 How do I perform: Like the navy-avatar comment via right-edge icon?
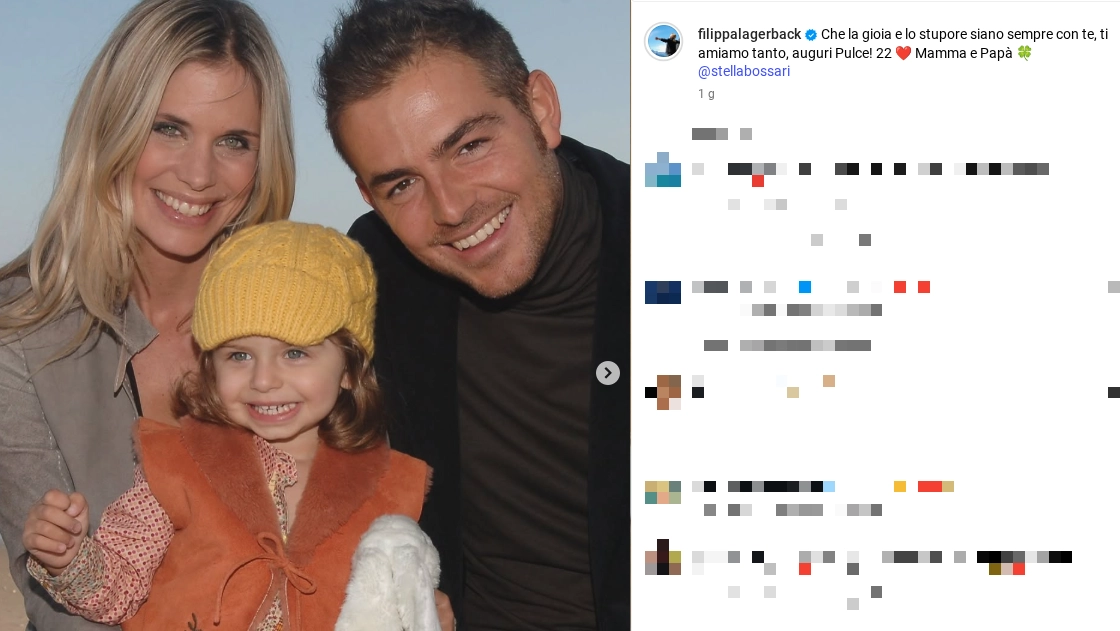pyautogui.click(x=1114, y=287)
